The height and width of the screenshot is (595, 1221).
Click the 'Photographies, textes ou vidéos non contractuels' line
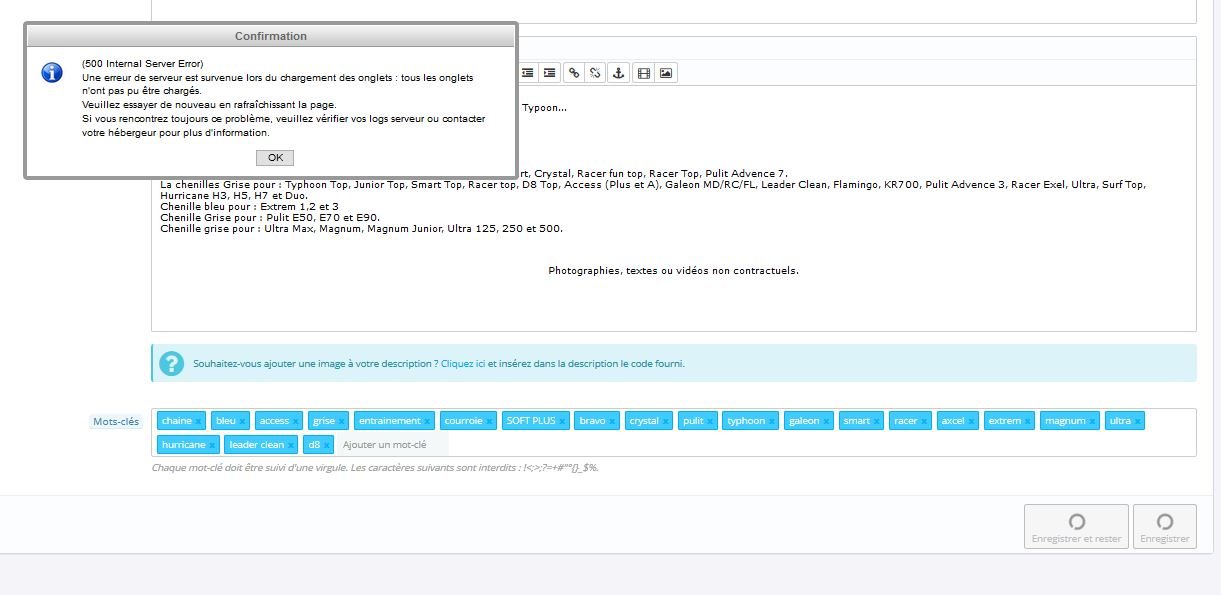[x=673, y=270]
